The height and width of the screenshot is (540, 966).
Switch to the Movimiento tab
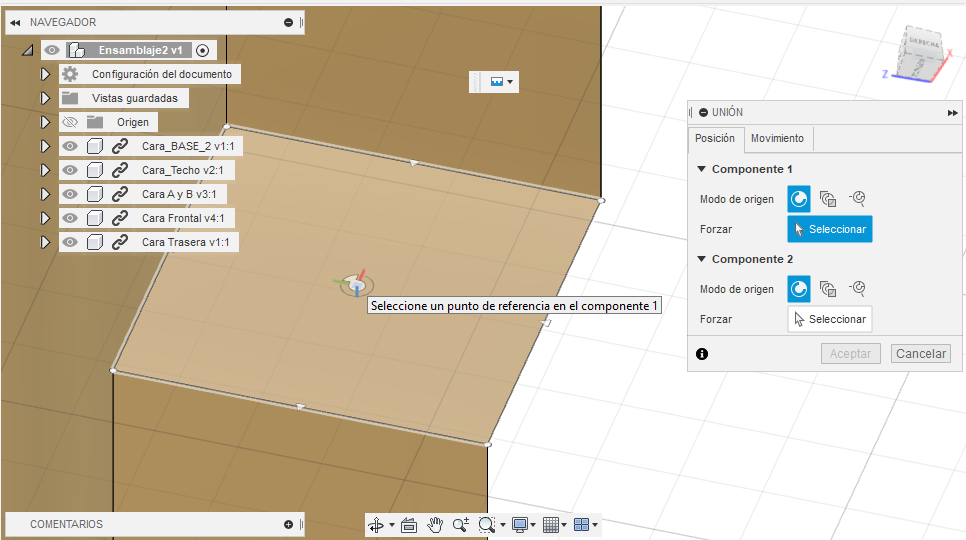pos(777,139)
